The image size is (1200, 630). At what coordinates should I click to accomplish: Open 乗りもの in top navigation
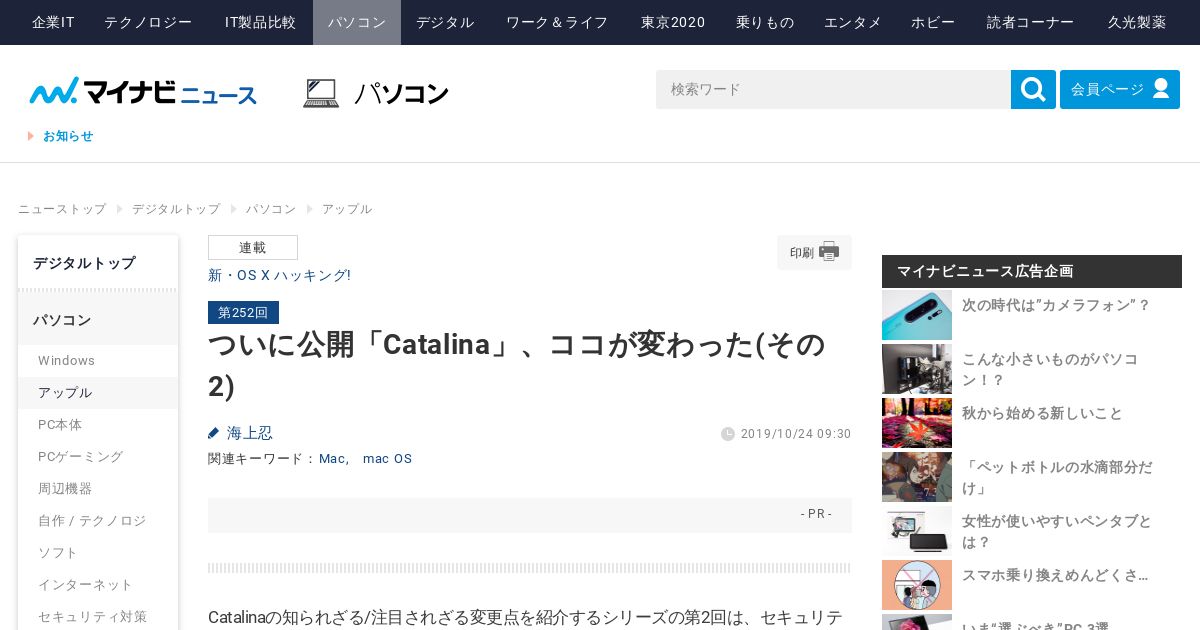[765, 22]
